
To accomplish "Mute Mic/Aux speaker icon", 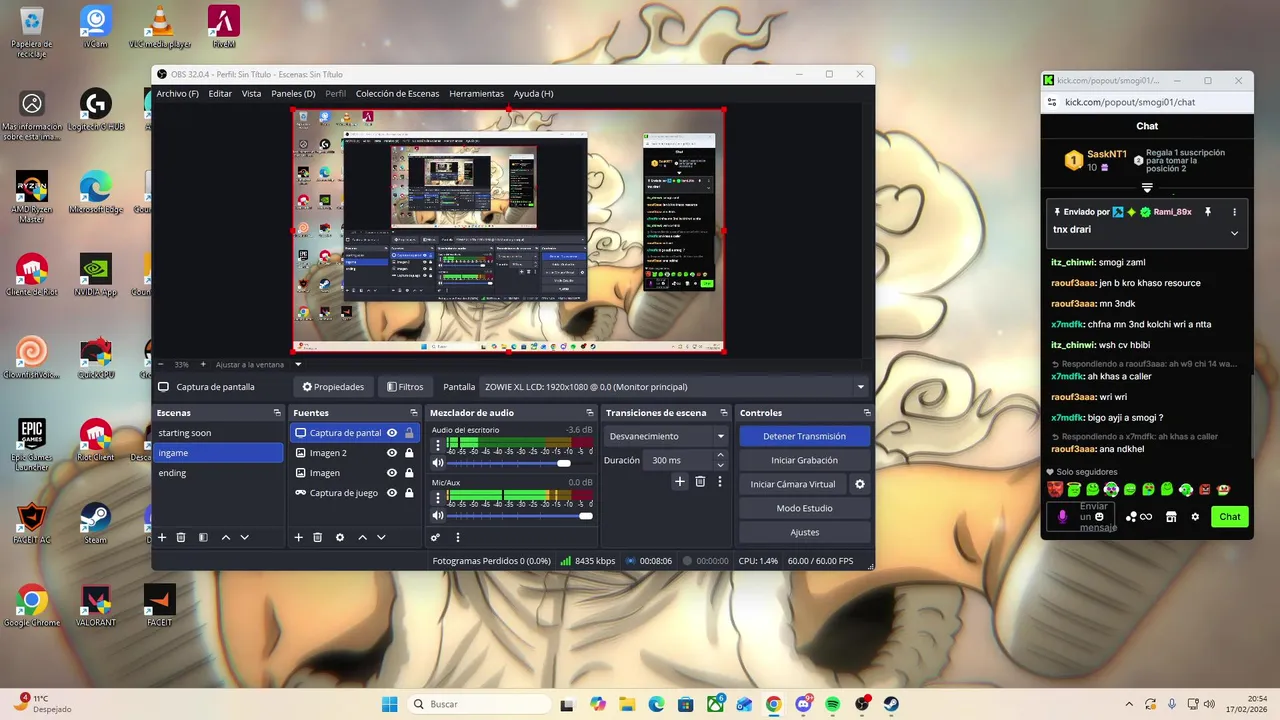I will pos(438,516).
